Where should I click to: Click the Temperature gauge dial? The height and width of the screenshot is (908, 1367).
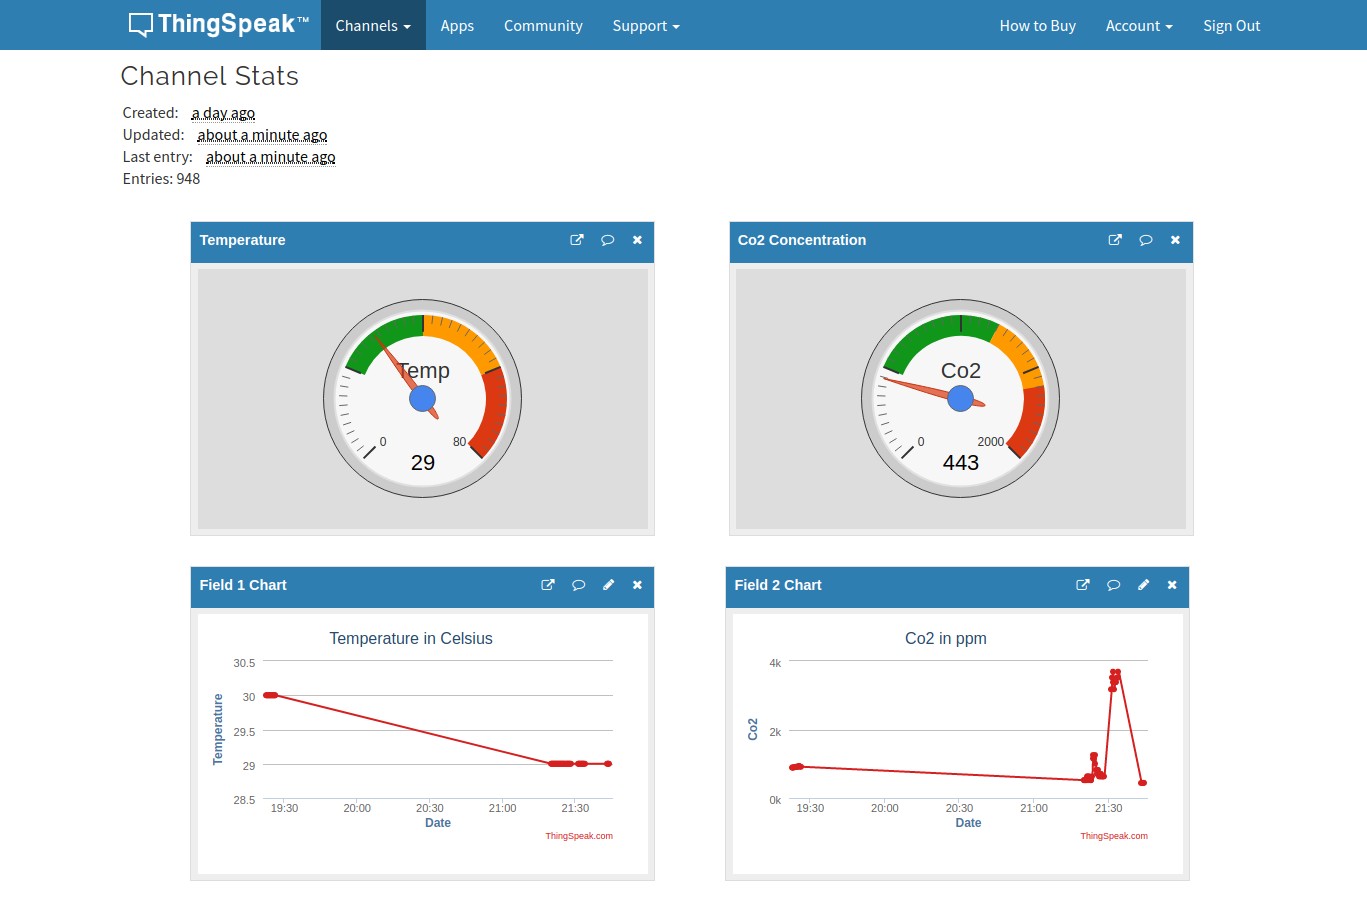point(422,399)
